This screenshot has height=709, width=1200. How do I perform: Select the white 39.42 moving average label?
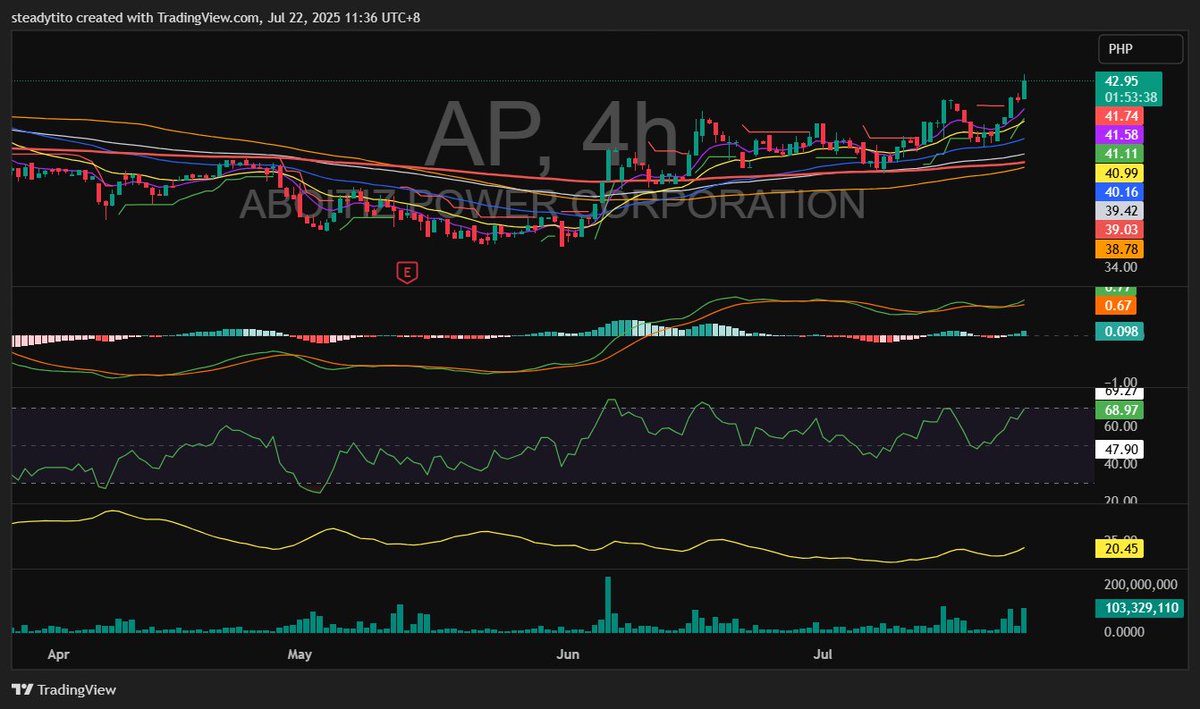(x=1121, y=211)
